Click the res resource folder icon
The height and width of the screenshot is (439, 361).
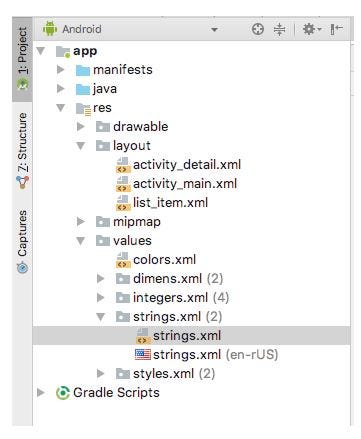(83, 109)
